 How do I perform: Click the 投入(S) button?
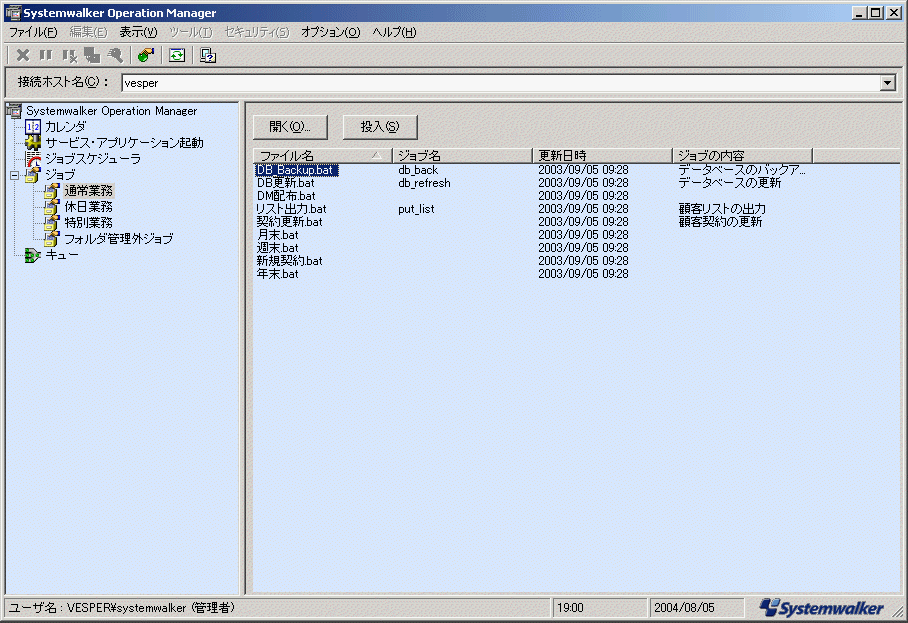point(380,127)
